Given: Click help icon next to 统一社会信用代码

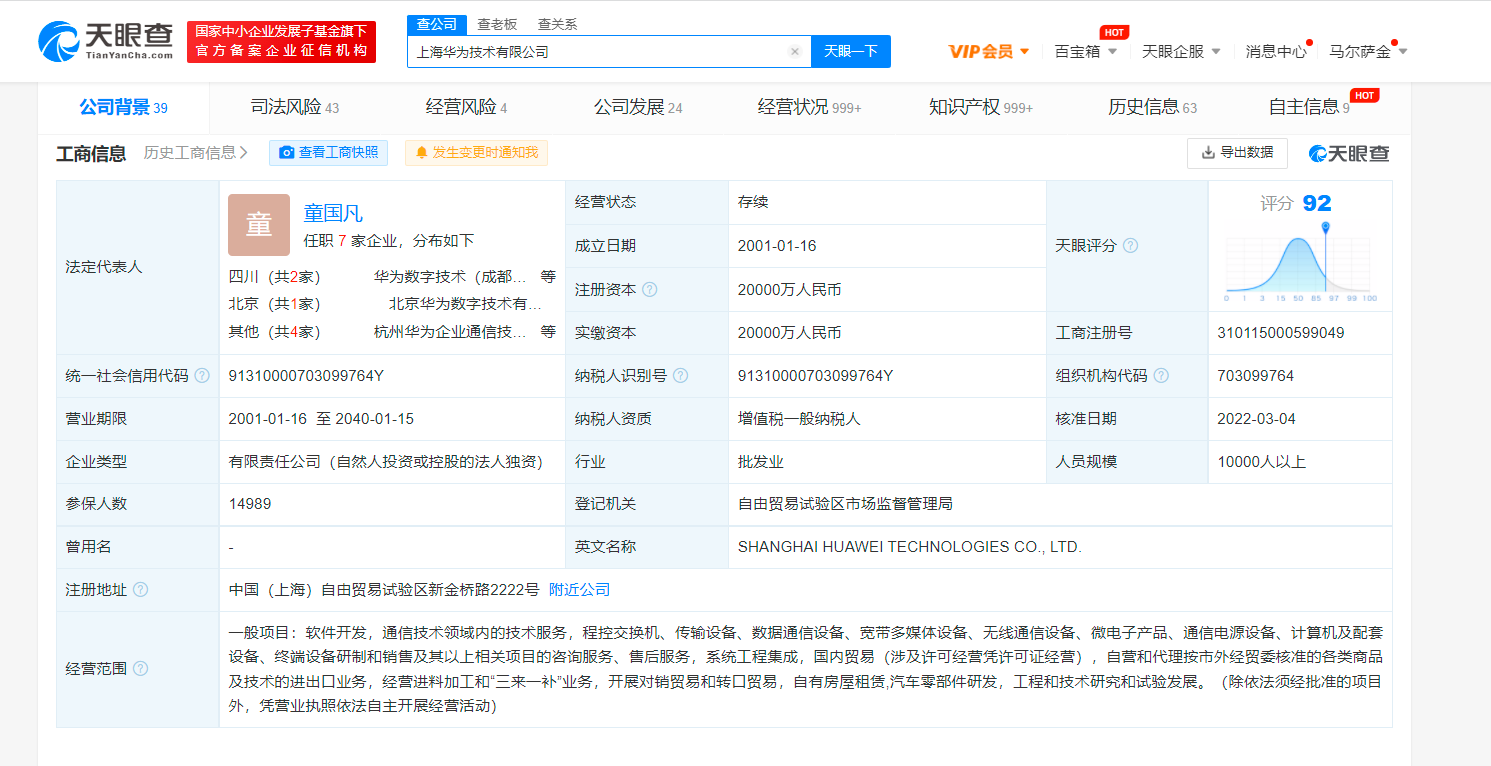Looking at the screenshot, I should (x=202, y=375).
